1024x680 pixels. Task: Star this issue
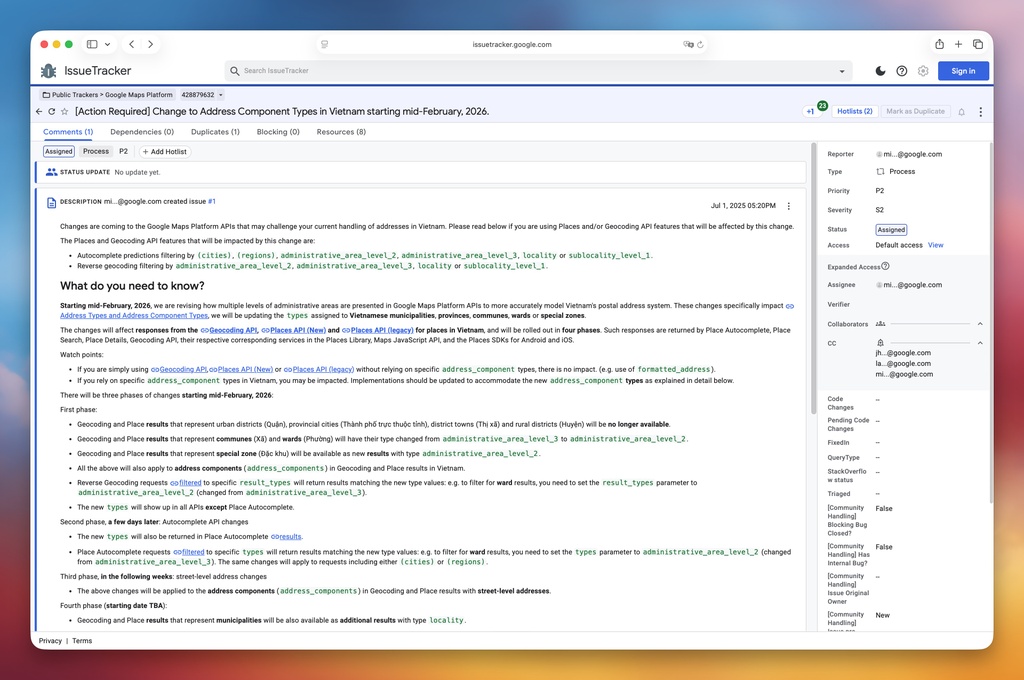pyautogui.click(x=65, y=112)
